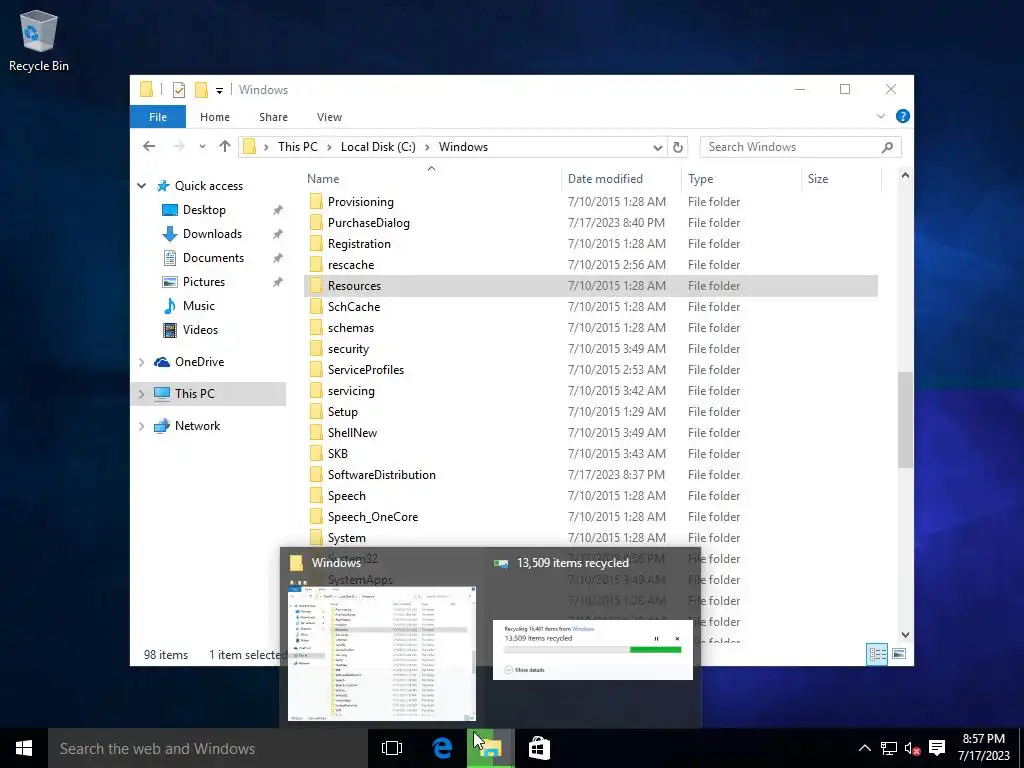The image size is (1024, 768).
Task: Switch to the Share ribbon tab
Action: (x=273, y=117)
